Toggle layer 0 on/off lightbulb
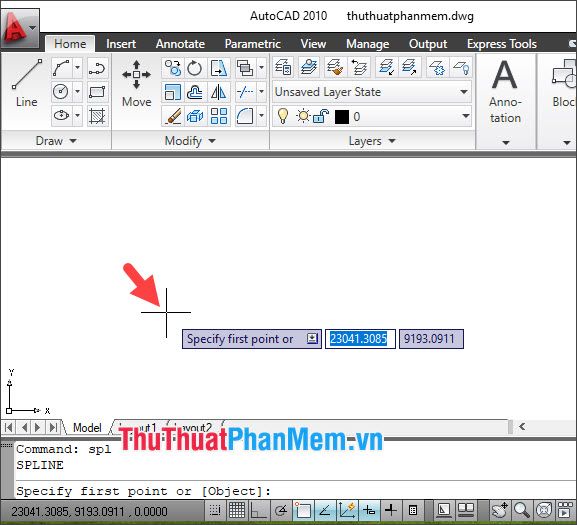 point(283,116)
